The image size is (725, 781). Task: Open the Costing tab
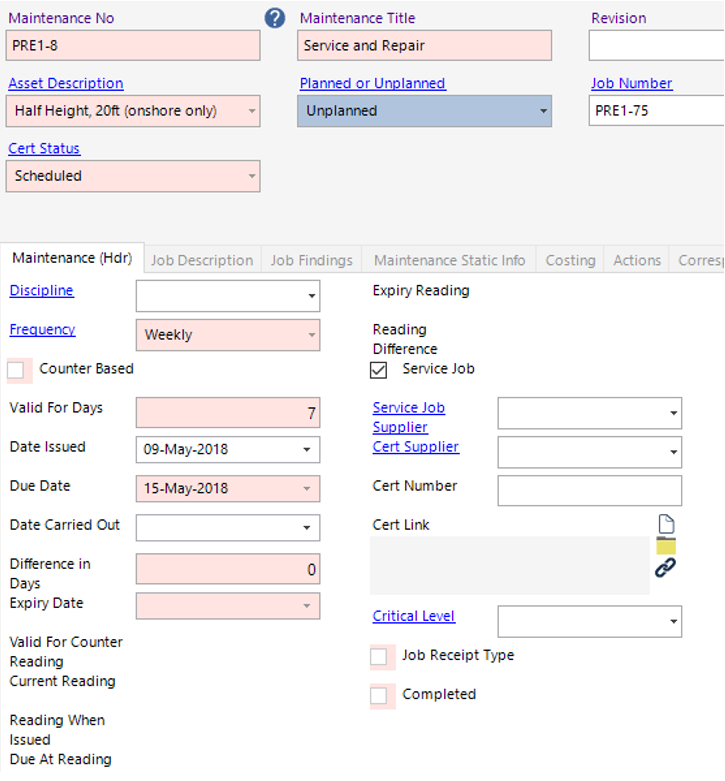570,260
